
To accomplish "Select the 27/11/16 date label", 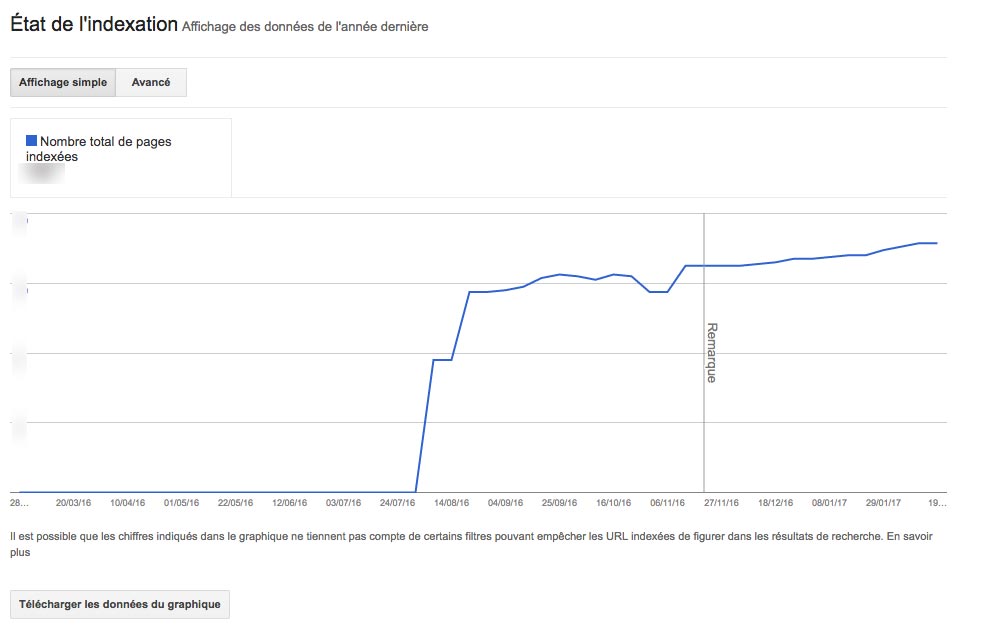I will (x=721, y=503).
